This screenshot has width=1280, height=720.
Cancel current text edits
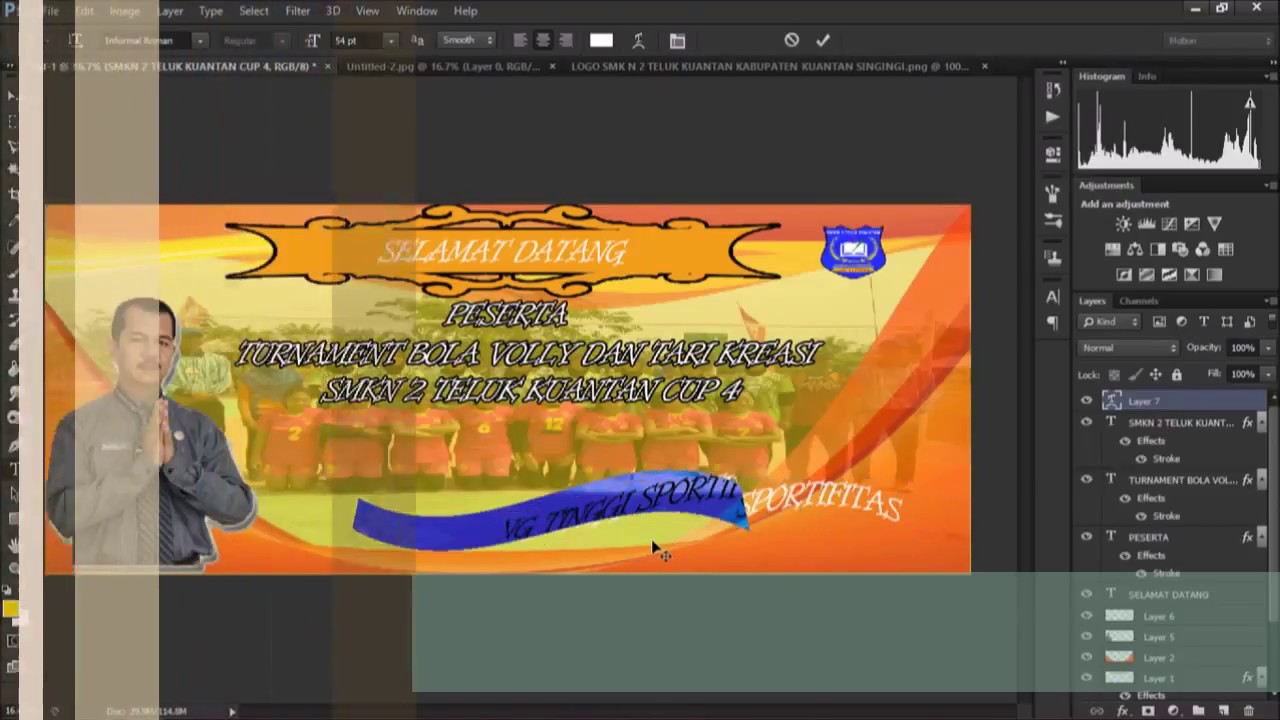(x=791, y=40)
